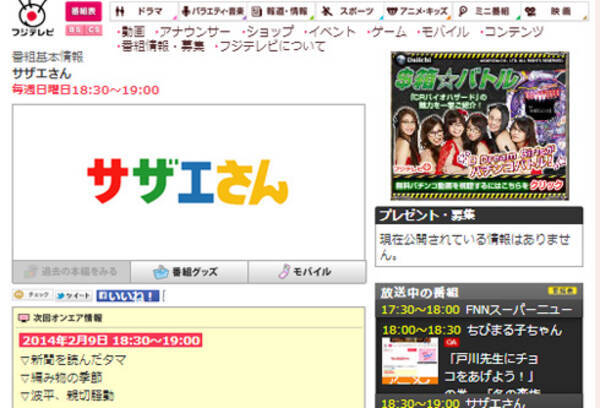Viewport: 600px width, 408px height.
Task: Open the FNNスーパーニュー program row
Action: (479, 309)
